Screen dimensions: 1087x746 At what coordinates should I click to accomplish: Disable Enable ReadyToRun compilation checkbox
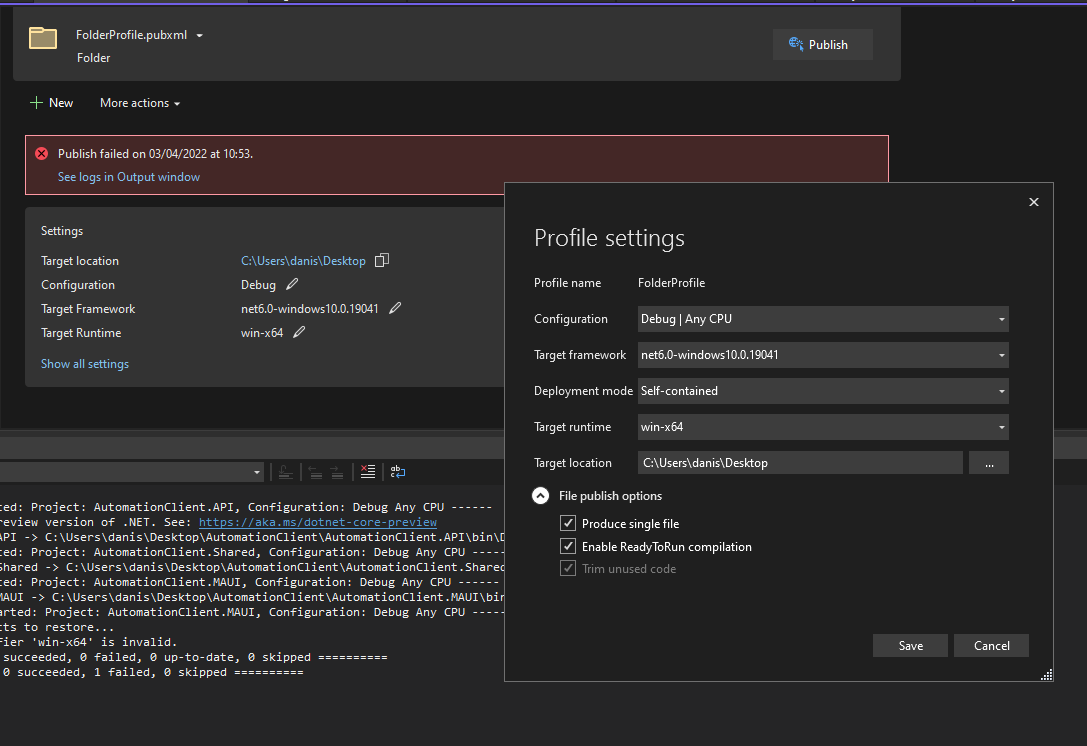coord(568,547)
